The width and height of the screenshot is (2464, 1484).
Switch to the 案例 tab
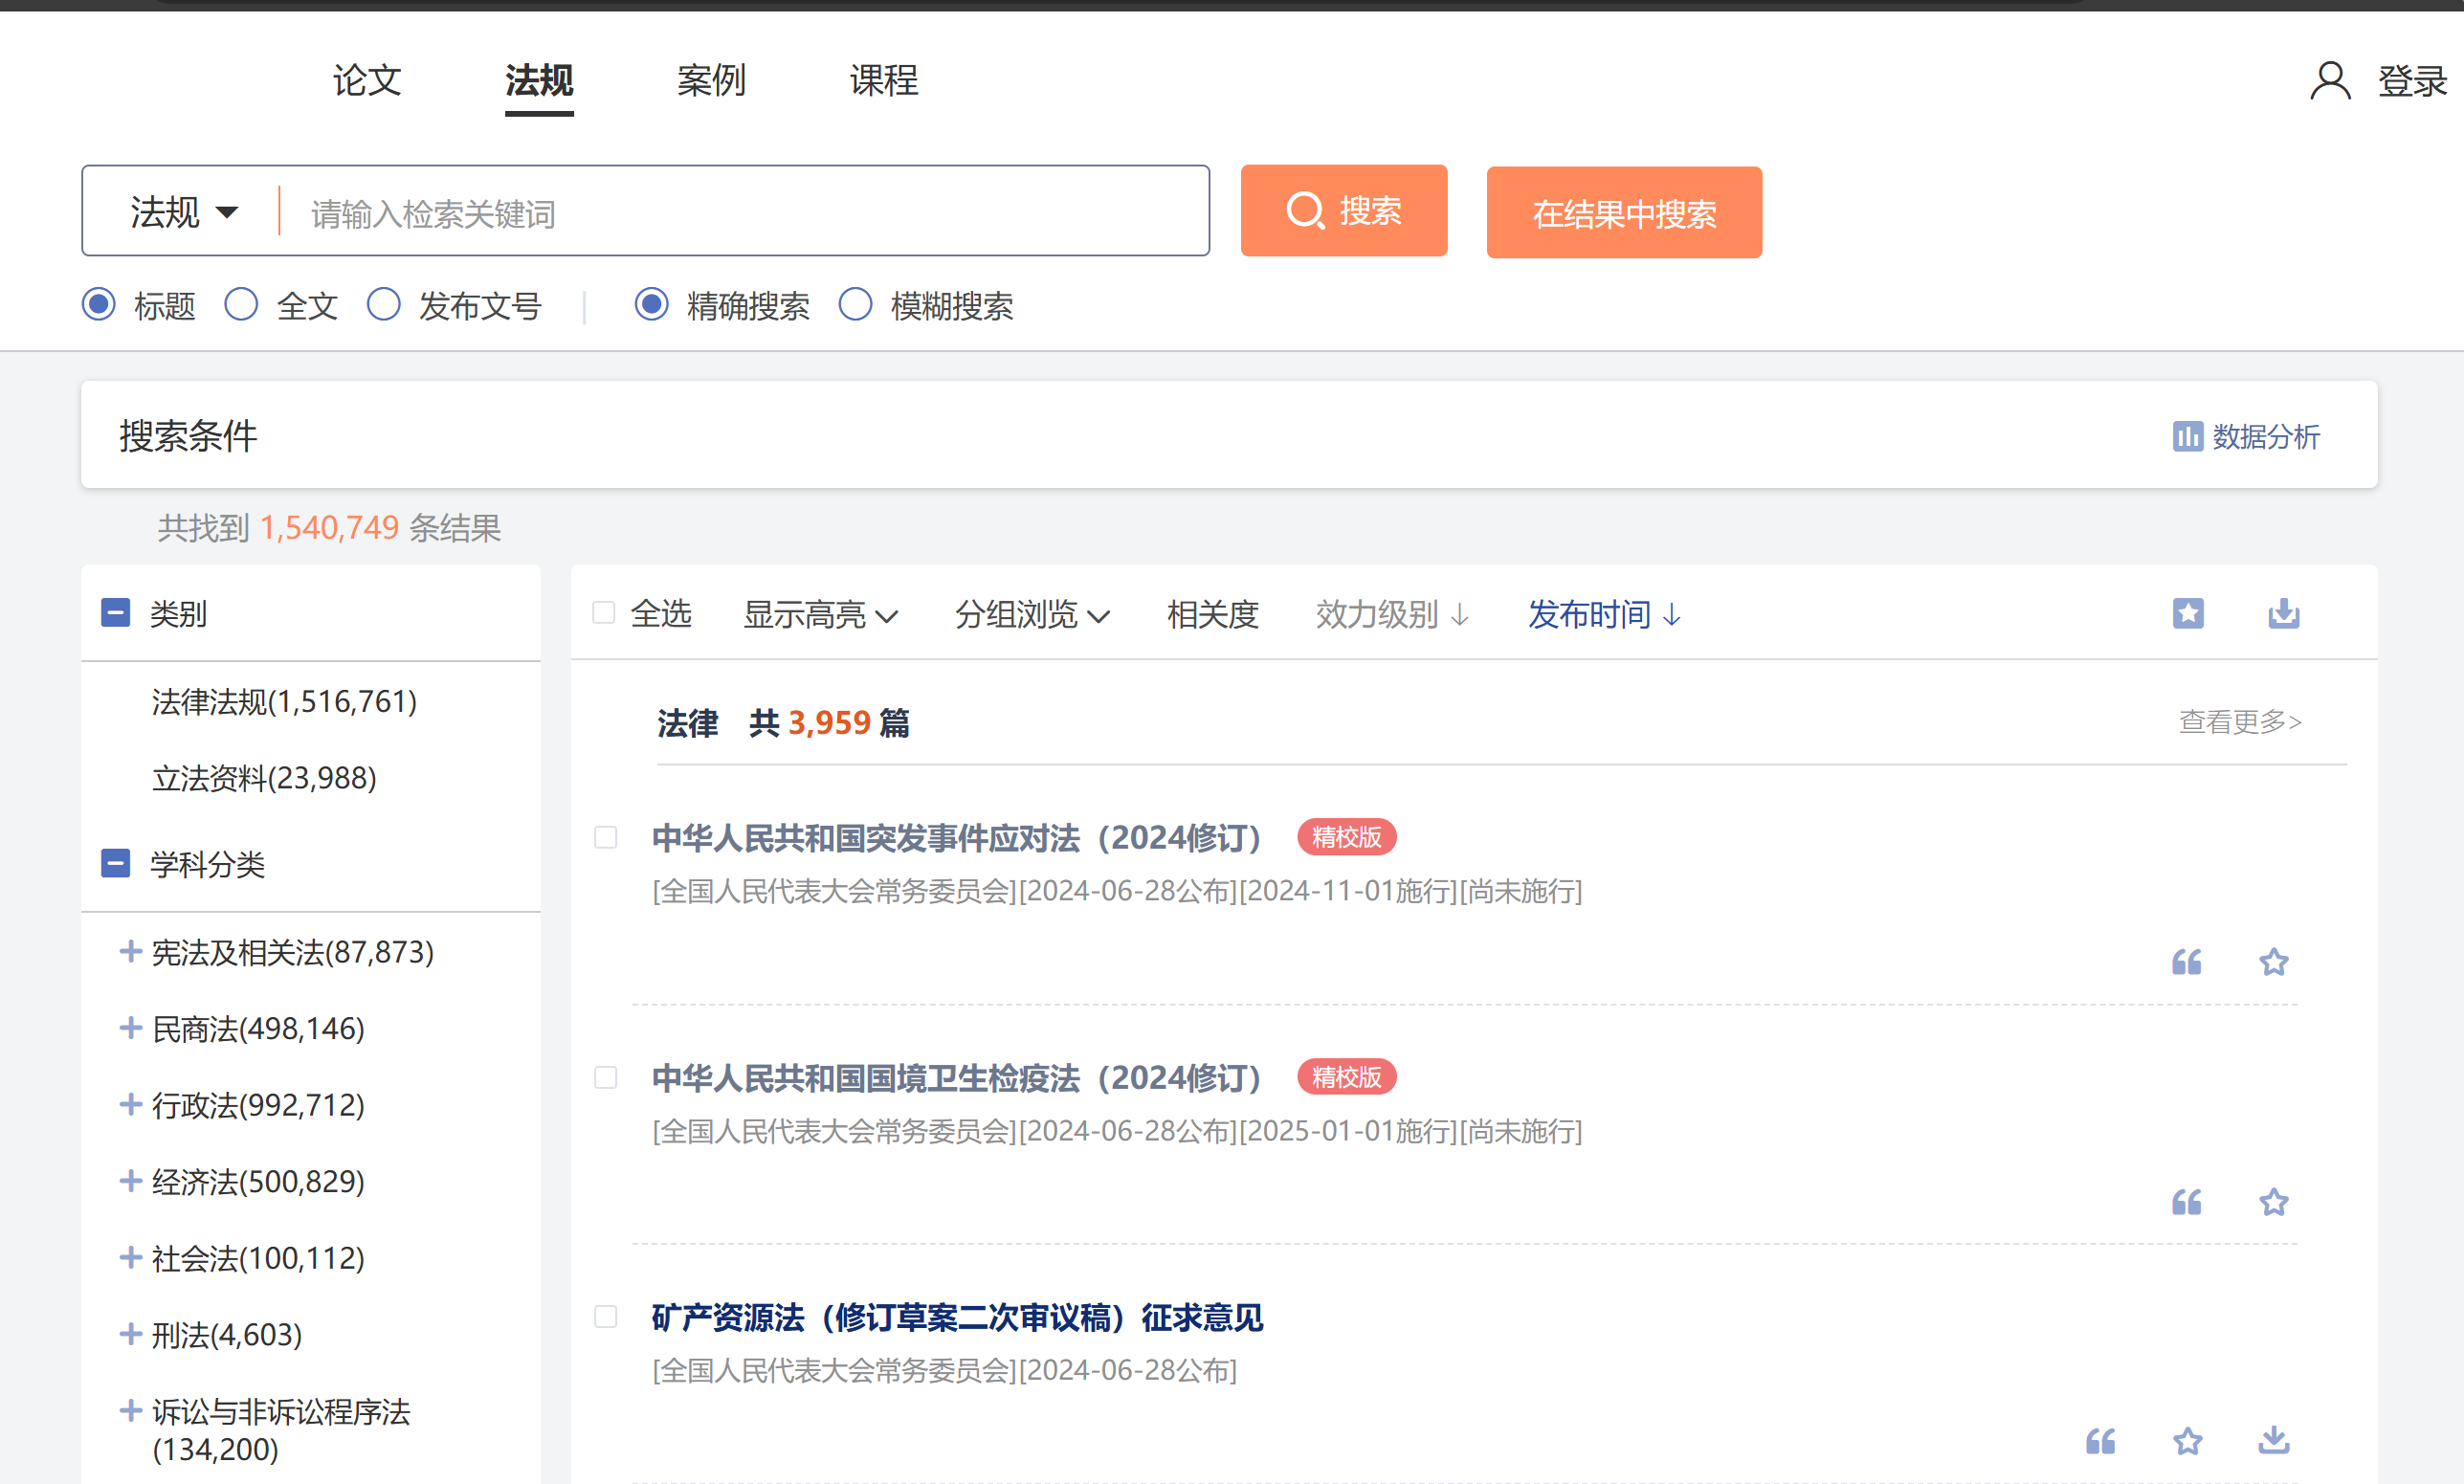711,80
